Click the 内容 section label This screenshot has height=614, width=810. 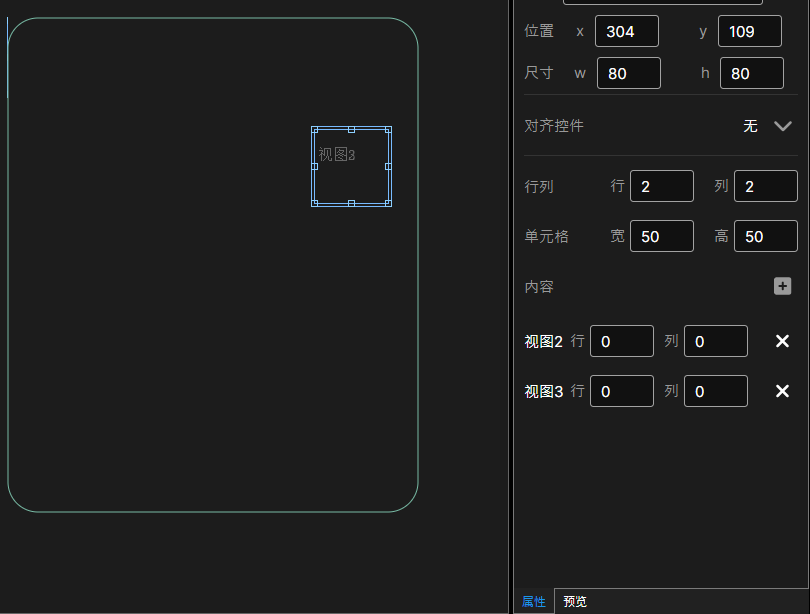(539, 287)
